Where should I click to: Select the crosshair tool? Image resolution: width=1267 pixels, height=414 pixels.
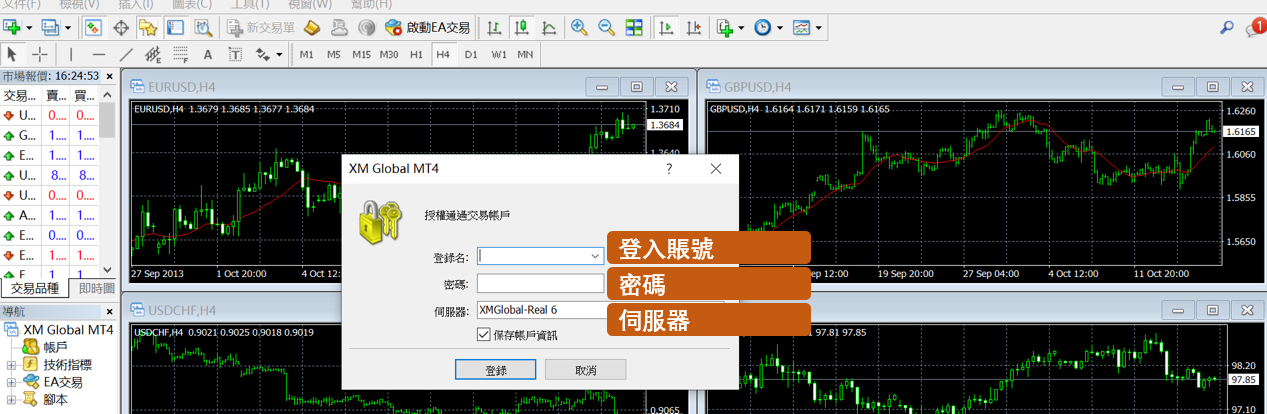coord(40,54)
